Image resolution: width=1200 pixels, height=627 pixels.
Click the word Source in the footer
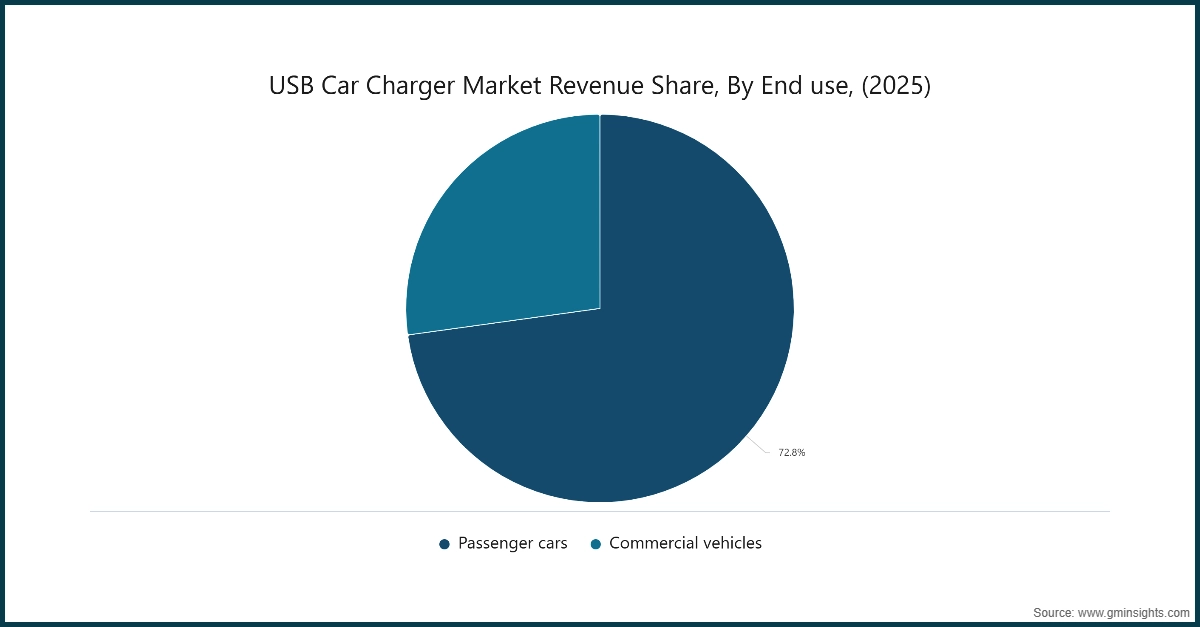click(x=1053, y=611)
